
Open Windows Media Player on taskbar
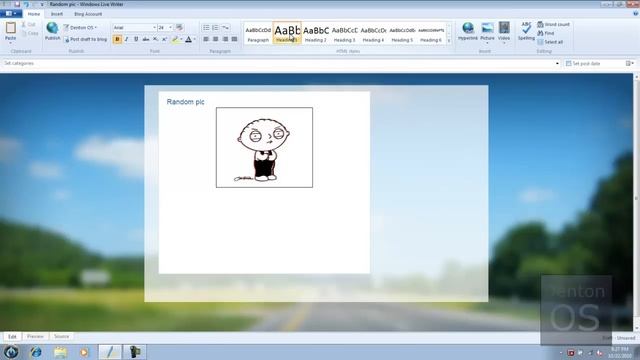(84, 352)
